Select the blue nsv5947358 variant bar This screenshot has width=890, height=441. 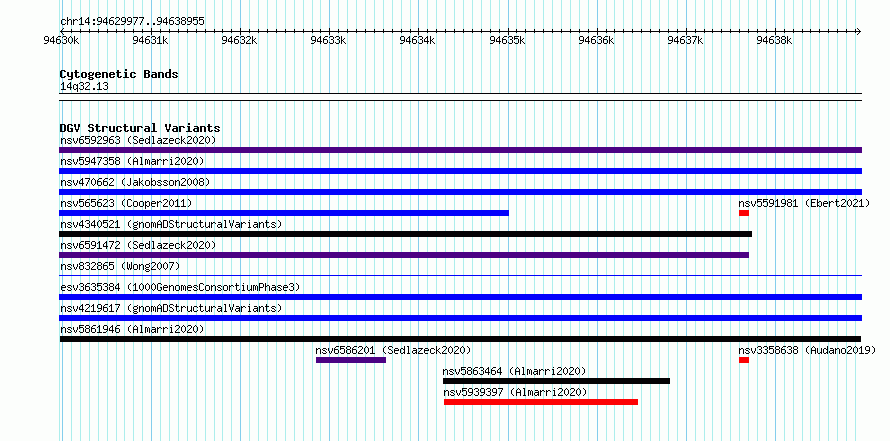pos(460,171)
